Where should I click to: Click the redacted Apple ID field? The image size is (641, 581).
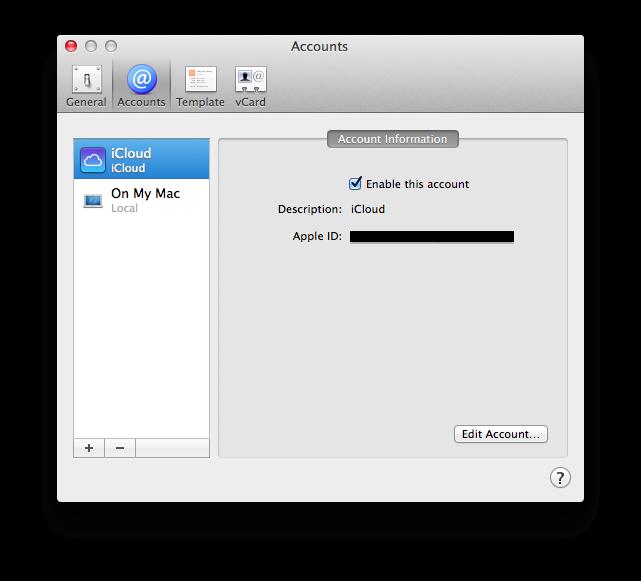[432, 237]
